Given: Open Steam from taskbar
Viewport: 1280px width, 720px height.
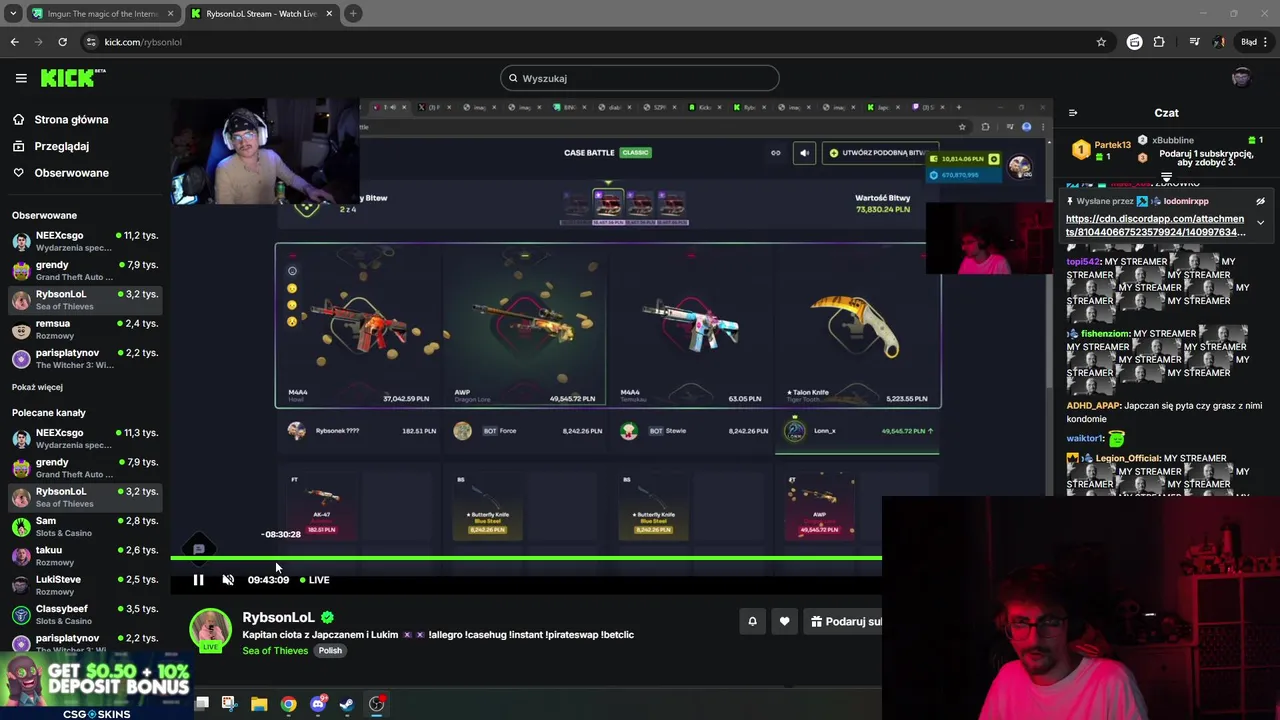Looking at the screenshot, I should [x=347, y=704].
